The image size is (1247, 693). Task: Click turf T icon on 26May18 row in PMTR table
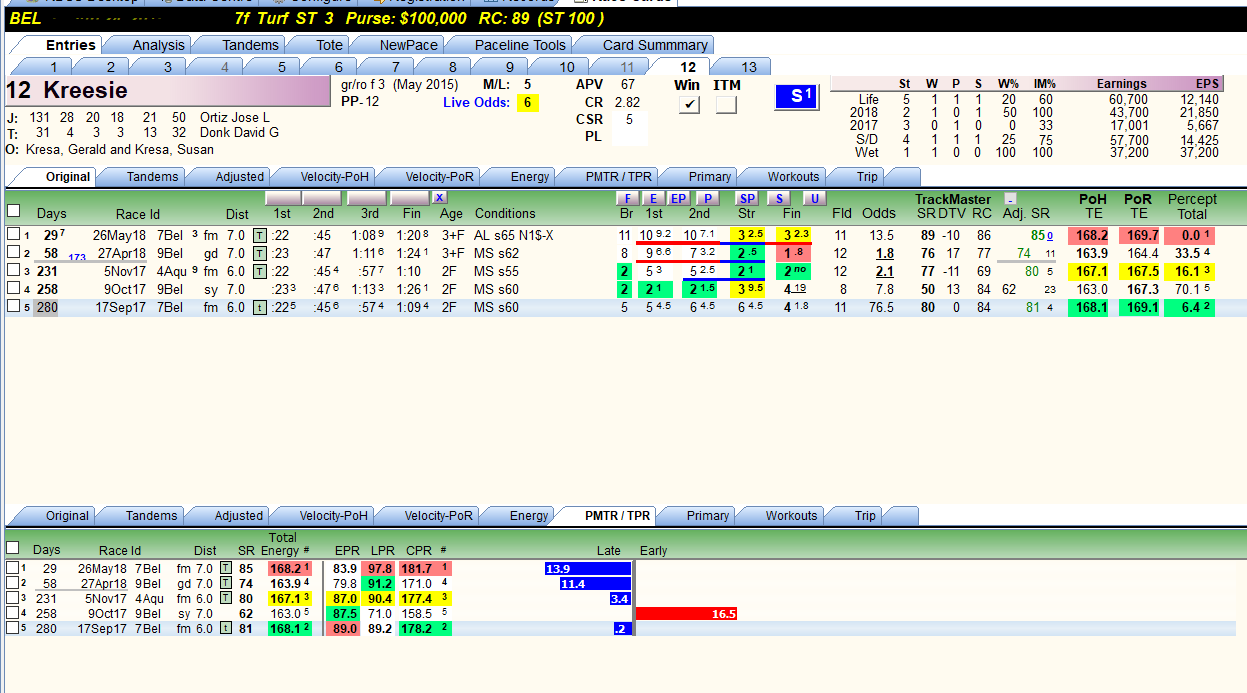click(226, 569)
